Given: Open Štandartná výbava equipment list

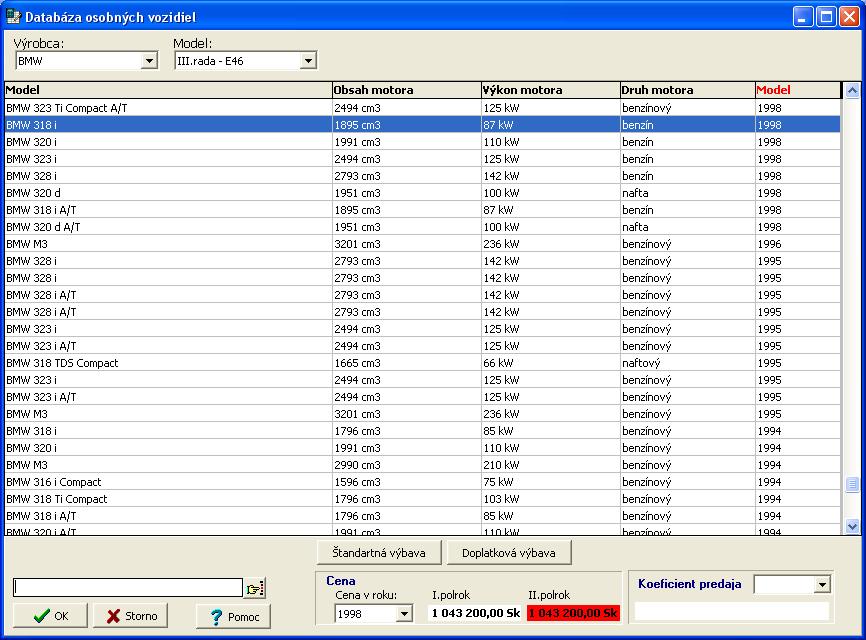Looking at the screenshot, I should 379,553.
